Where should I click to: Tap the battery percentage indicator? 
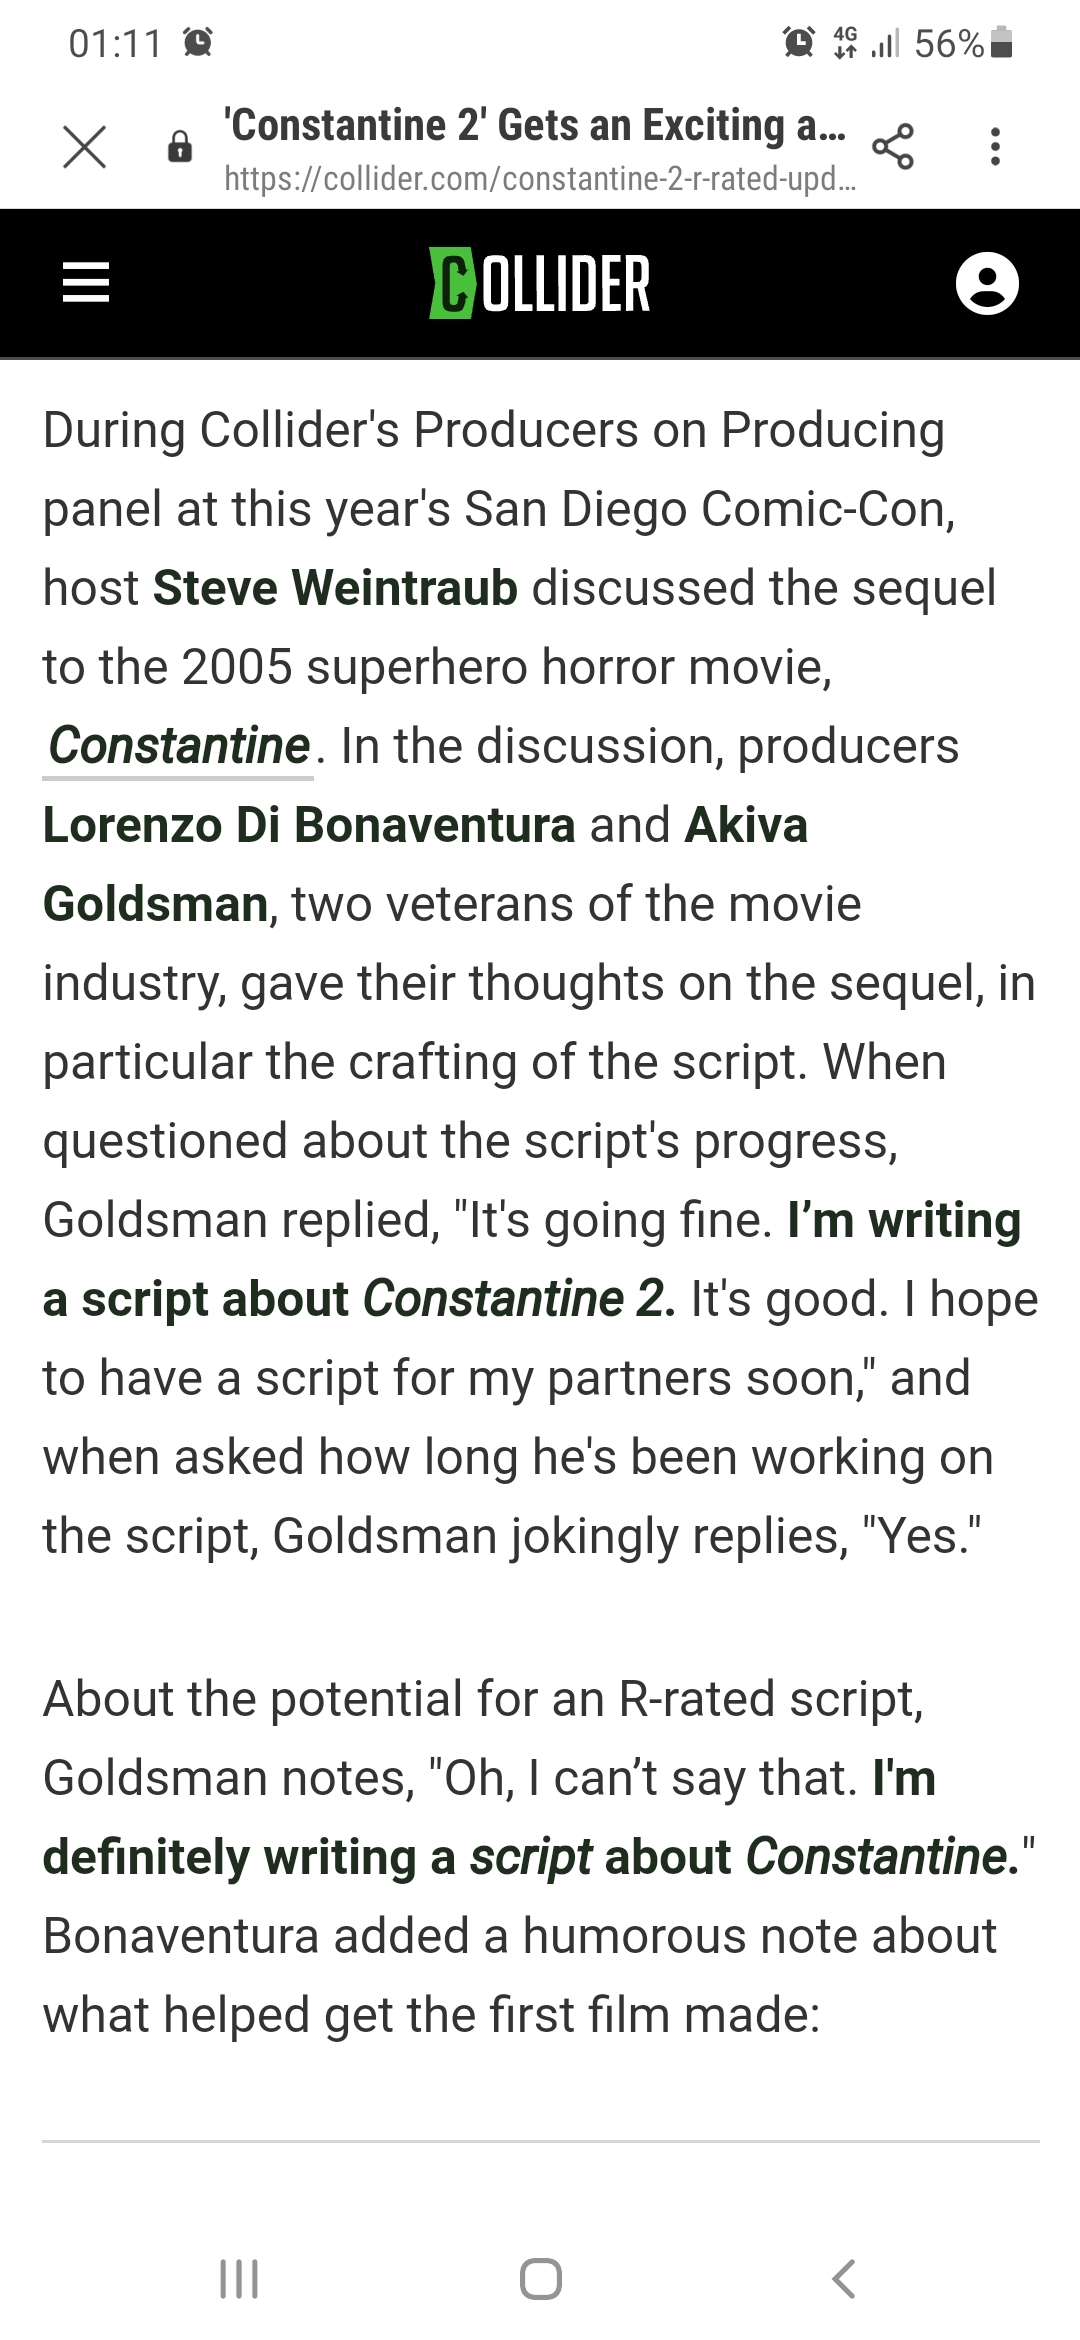click(962, 43)
